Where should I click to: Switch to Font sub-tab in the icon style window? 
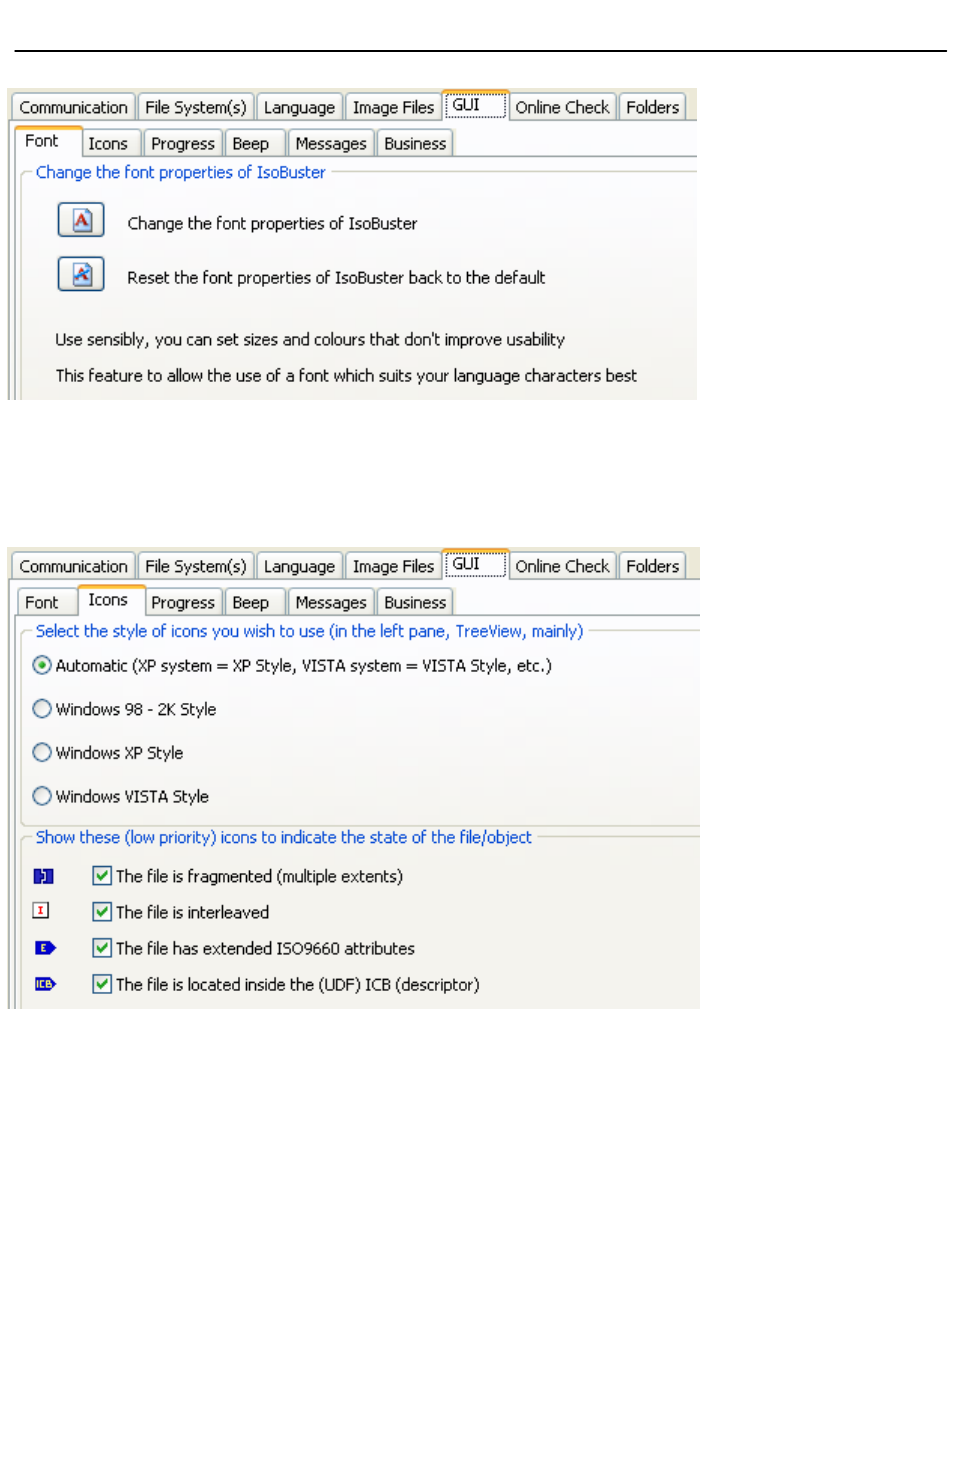pos(46,602)
